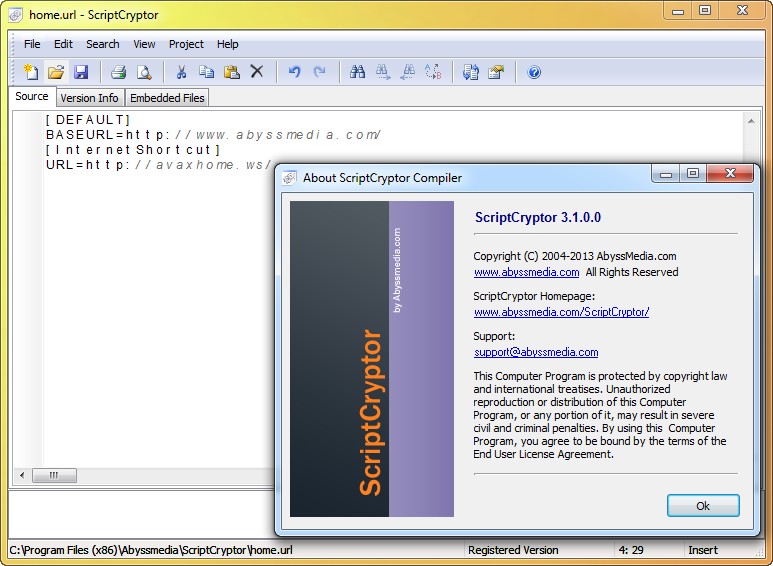The height and width of the screenshot is (566, 773).
Task: Click the URL=http://avaxhome.ws line
Action: pyautogui.click(x=159, y=164)
